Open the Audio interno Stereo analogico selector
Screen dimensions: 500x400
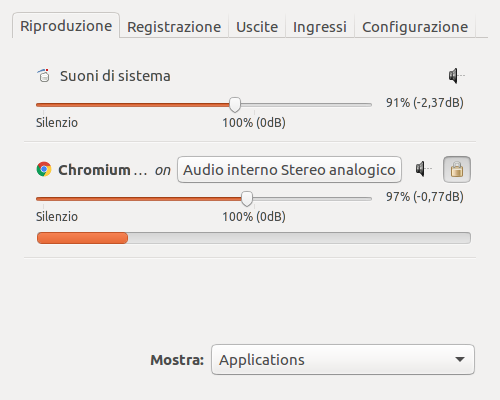point(289,170)
